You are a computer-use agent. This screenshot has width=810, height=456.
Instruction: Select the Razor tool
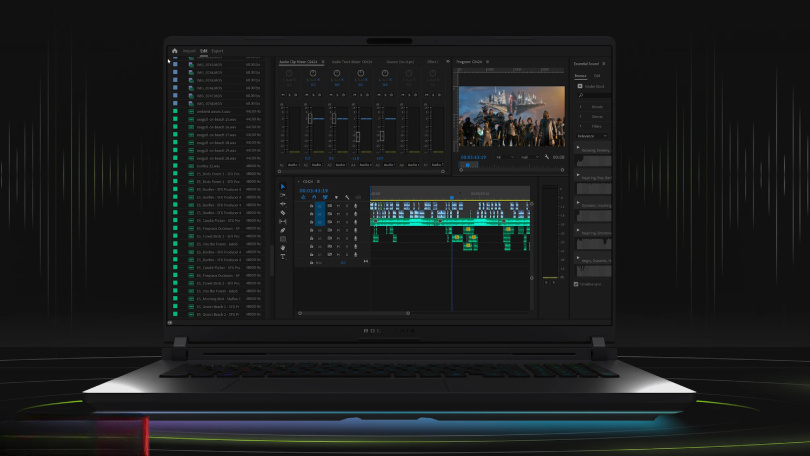[283, 213]
